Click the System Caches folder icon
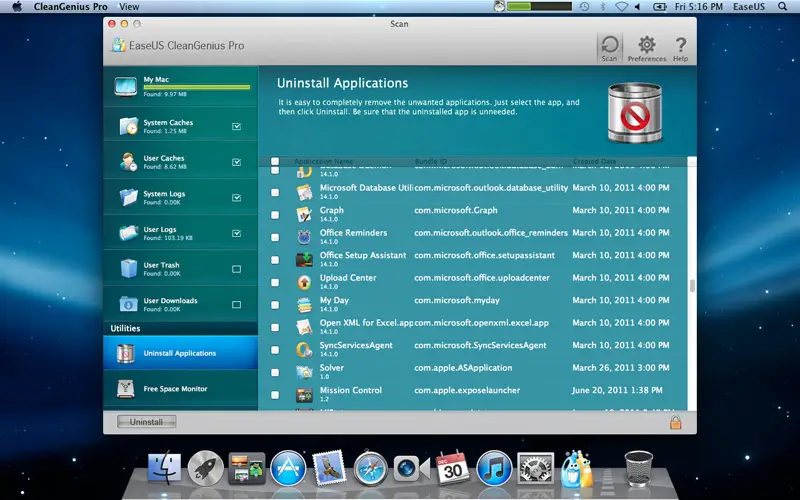This screenshot has width=800, height=500. [x=129, y=126]
